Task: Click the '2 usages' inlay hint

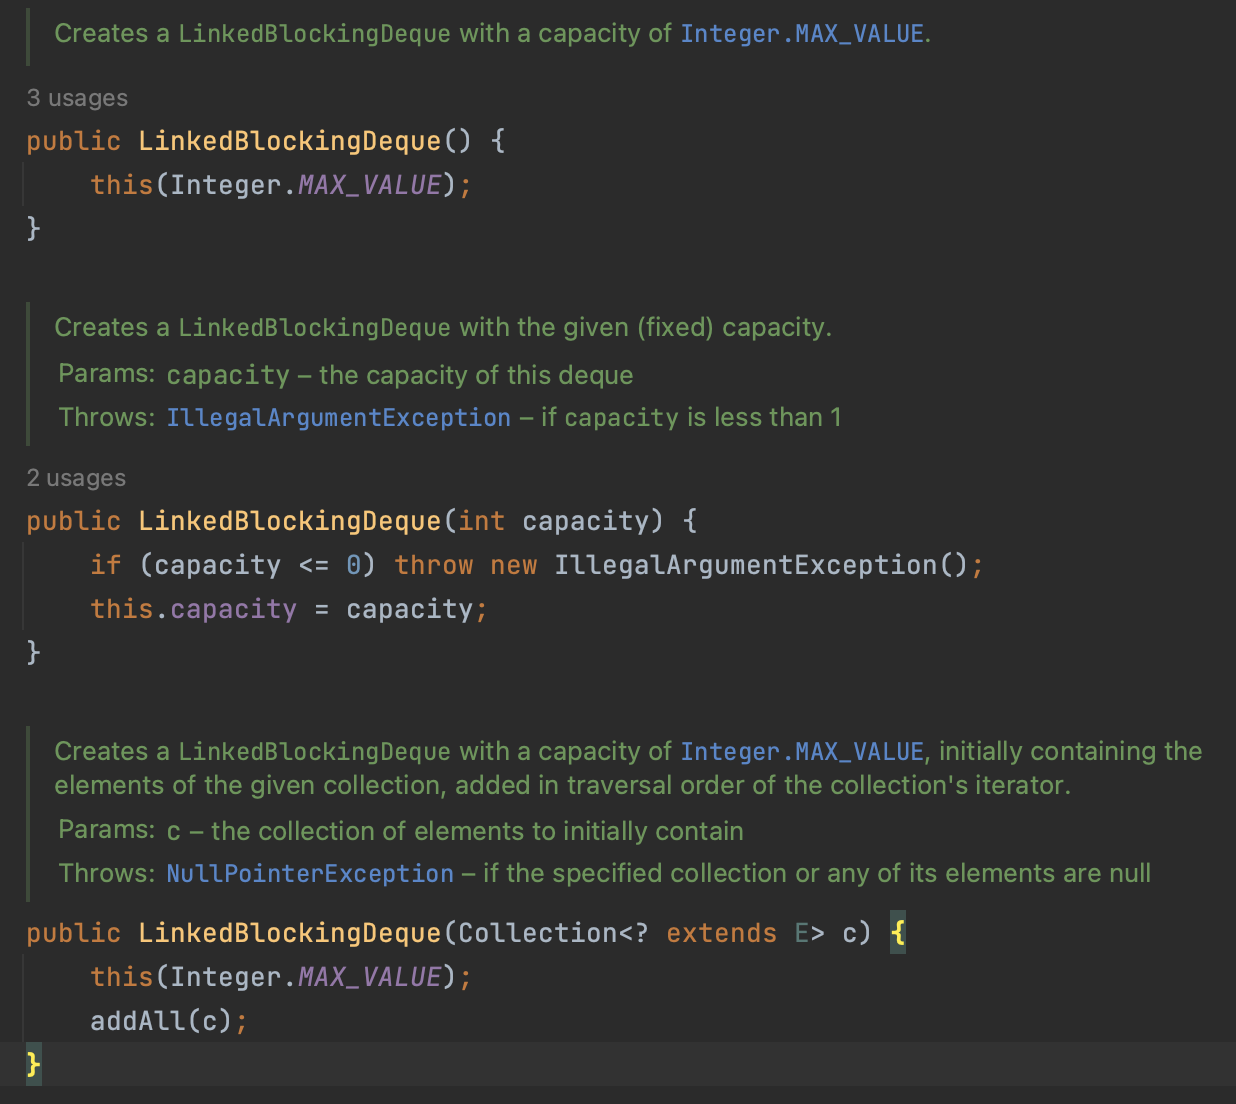Action: pos(76,478)
